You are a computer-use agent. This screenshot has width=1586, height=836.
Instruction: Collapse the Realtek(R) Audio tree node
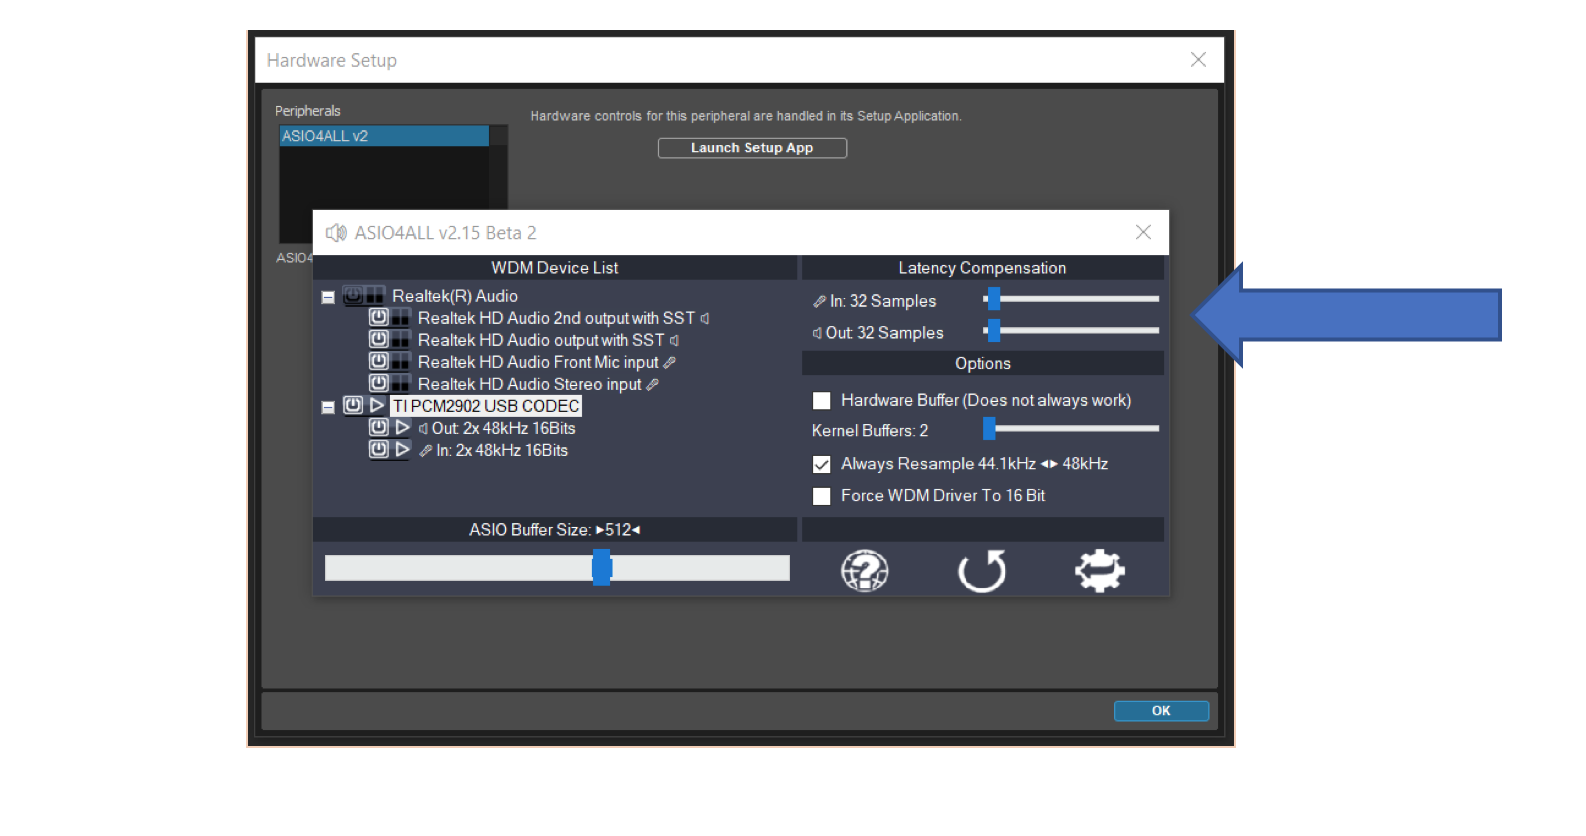pos(328,297)
